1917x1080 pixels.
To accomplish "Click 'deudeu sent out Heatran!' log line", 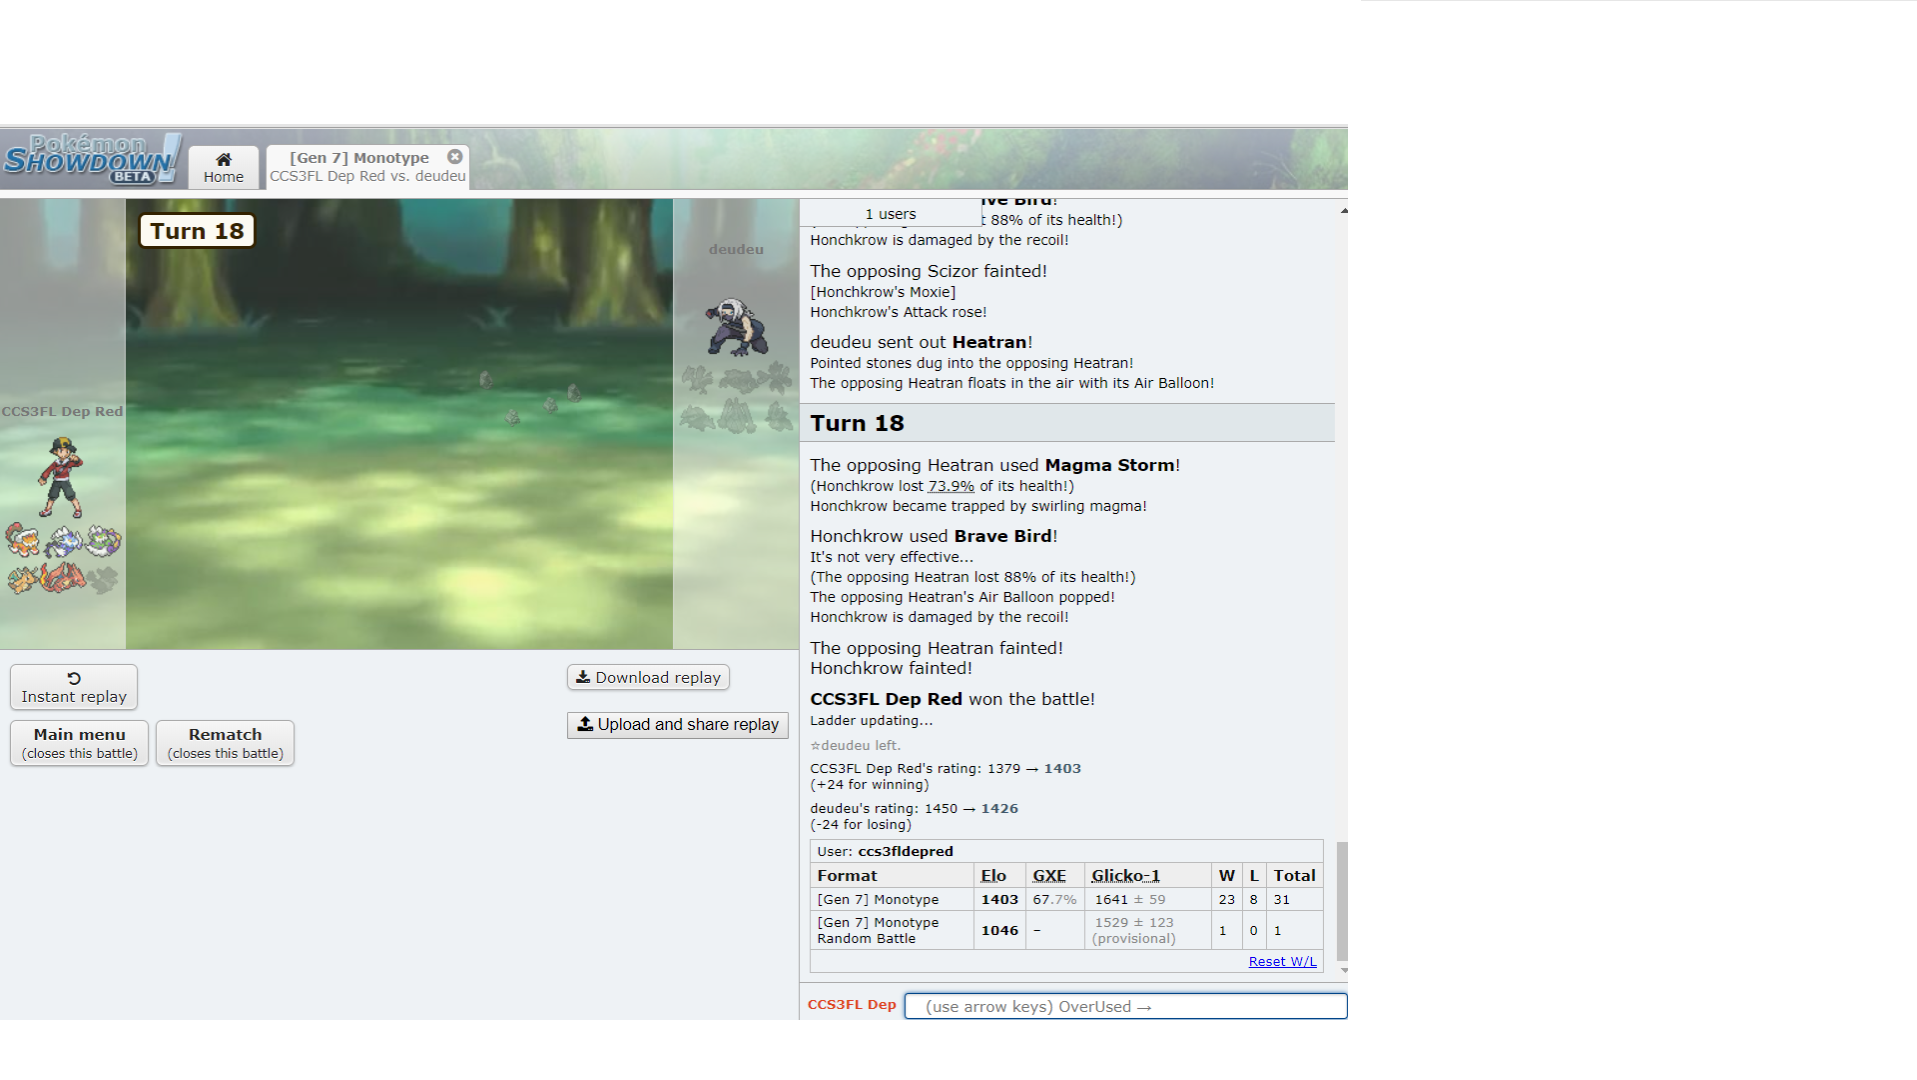I will click(921, 342).
